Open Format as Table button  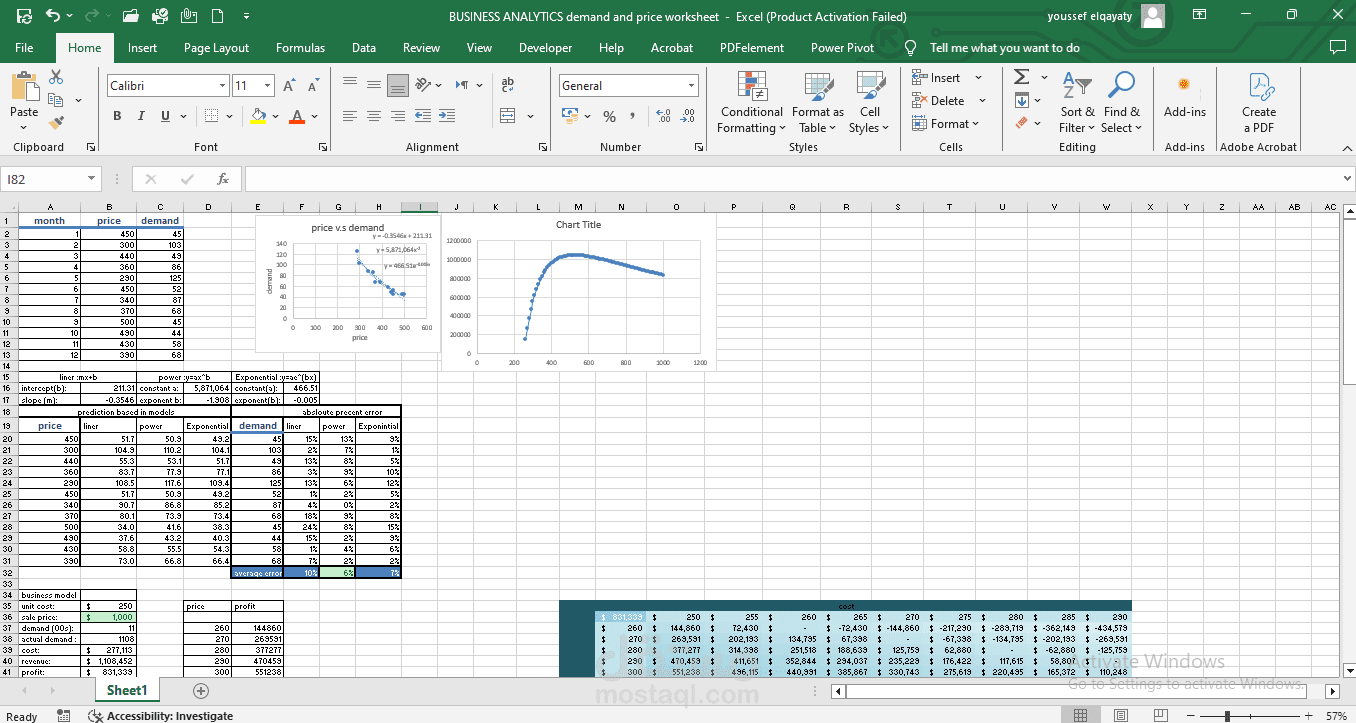point(817,103)
